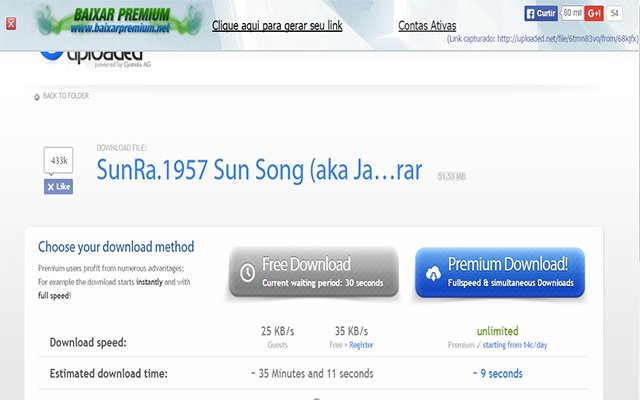Click the 433k like count bubble

58,160
